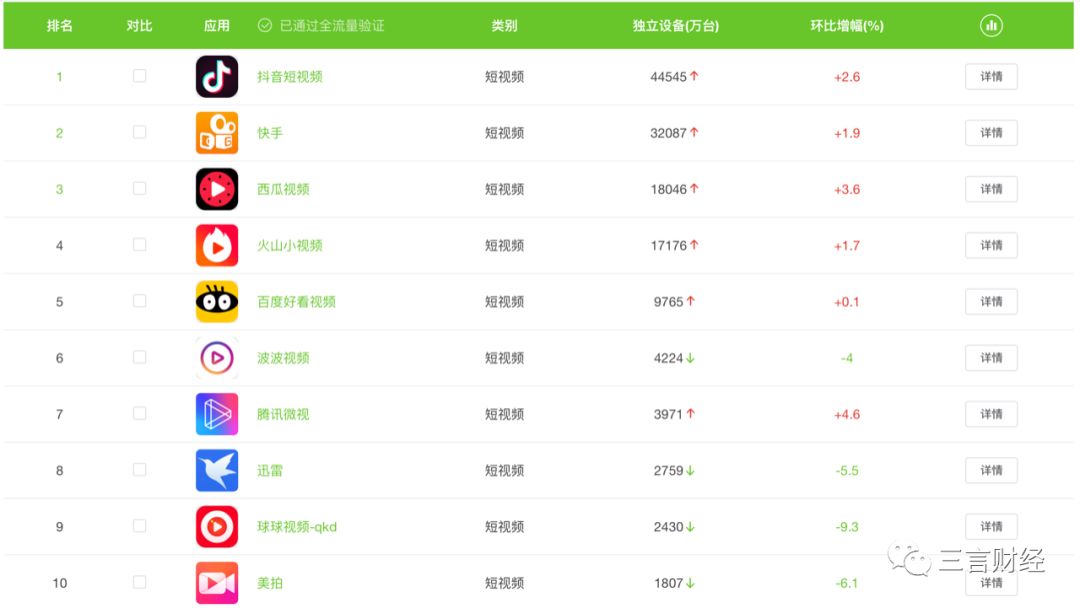Open 详情 details for 抖音短视频
This screenshot has width=1080, height=608.
coord(991,76)
